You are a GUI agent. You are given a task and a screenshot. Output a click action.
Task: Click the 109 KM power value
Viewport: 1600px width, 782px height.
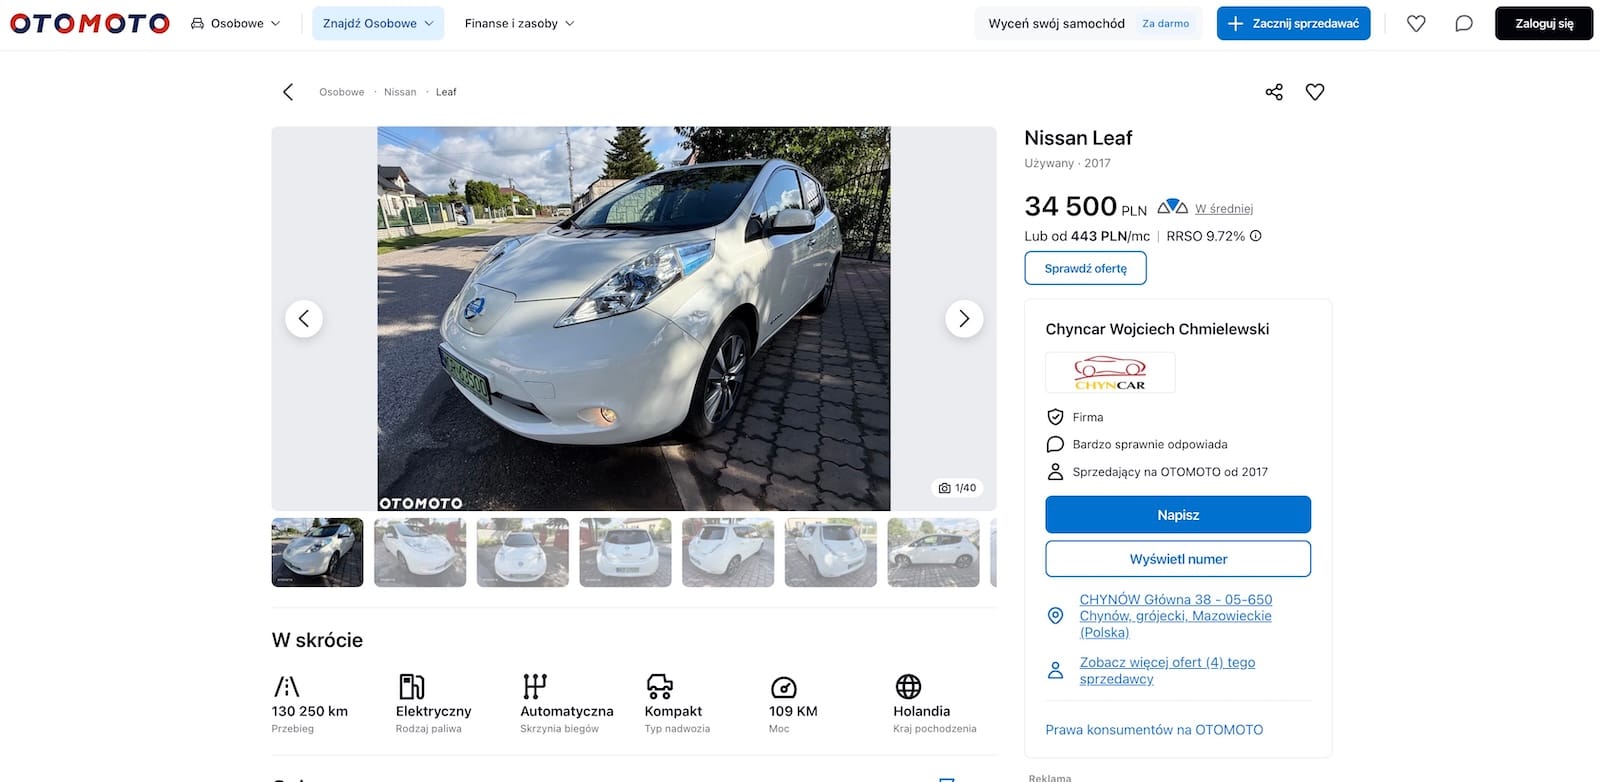793,711
